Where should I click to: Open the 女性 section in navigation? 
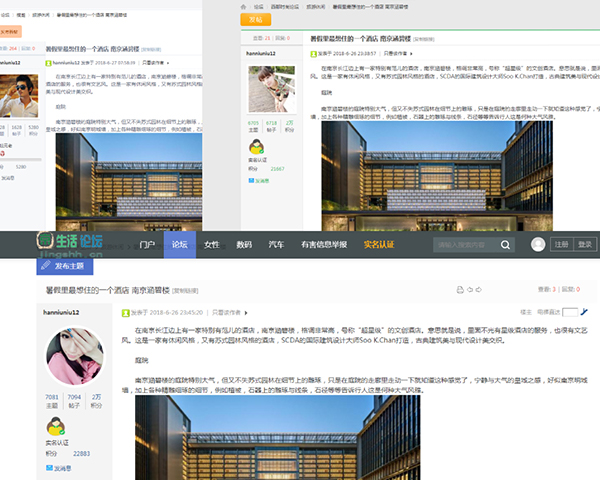coord(212,244)
